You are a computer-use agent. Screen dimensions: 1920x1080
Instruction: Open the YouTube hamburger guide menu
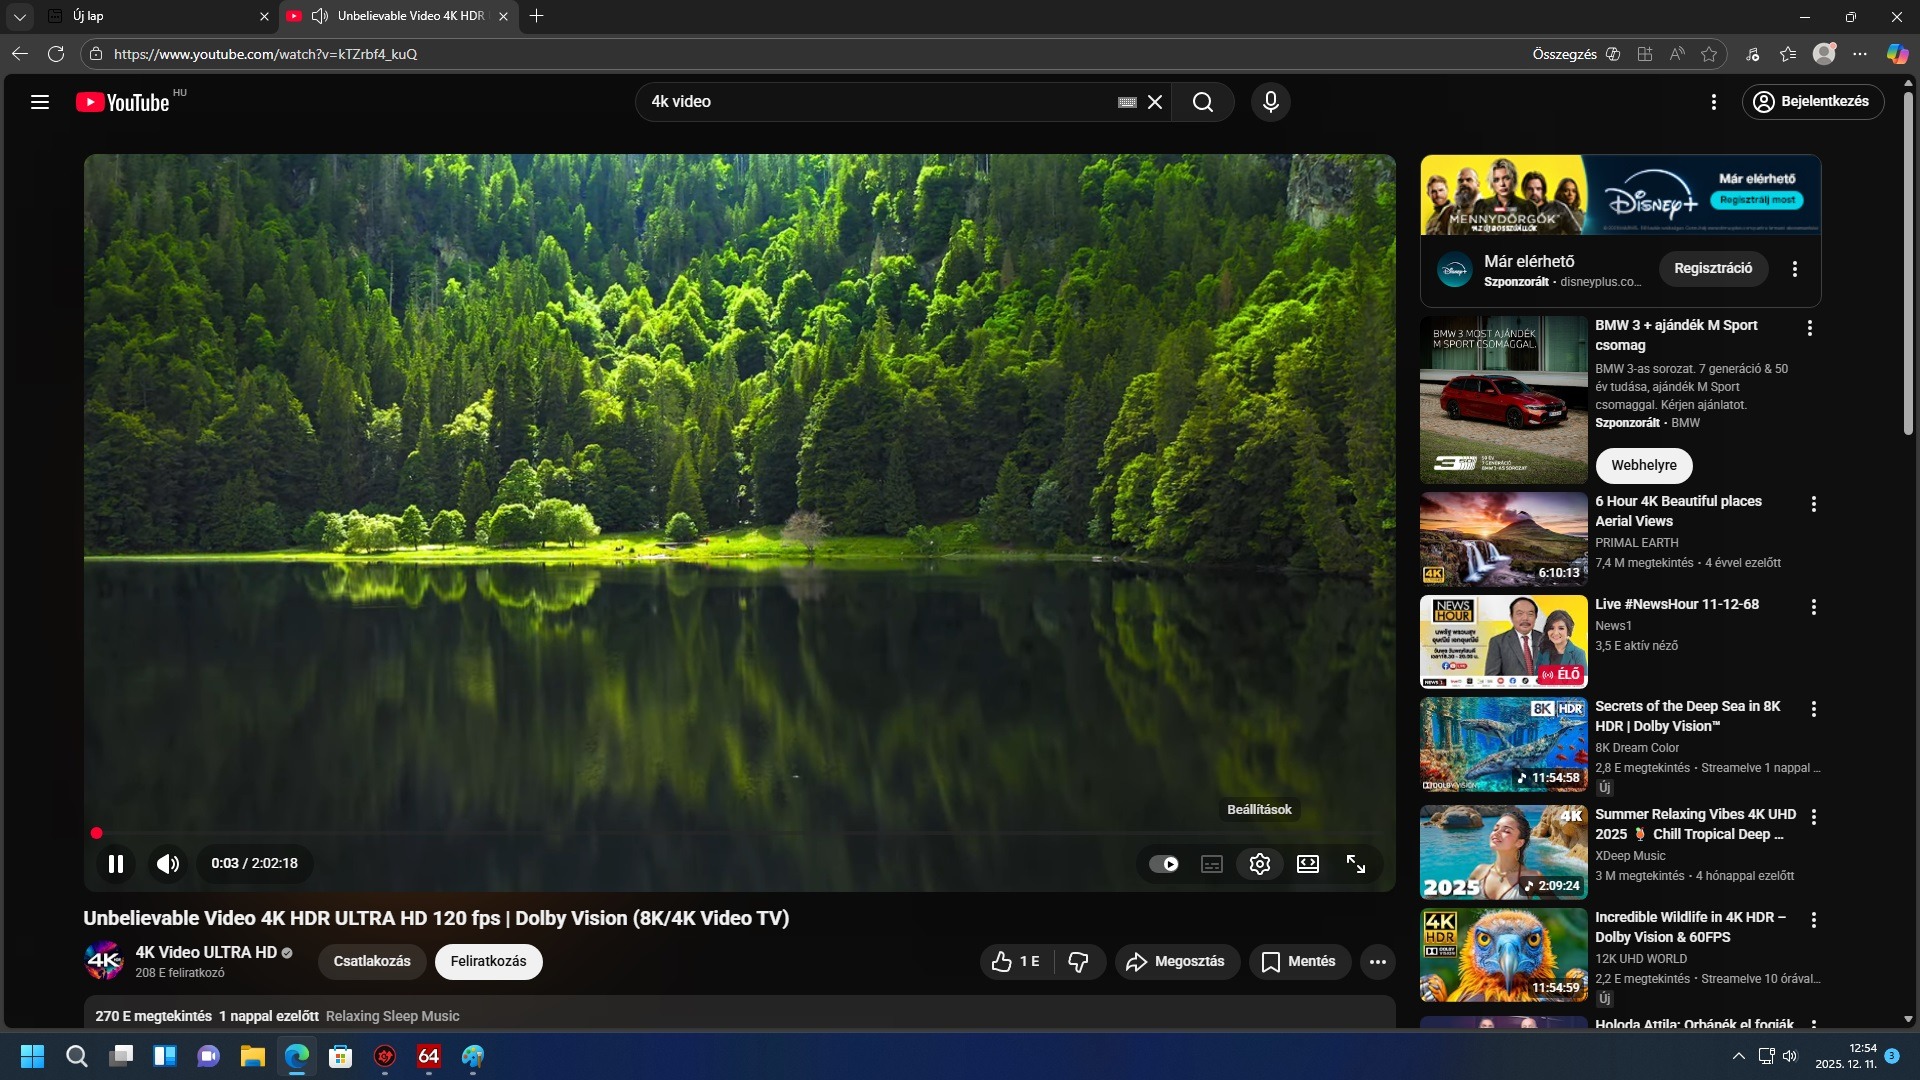pos(40,102)
